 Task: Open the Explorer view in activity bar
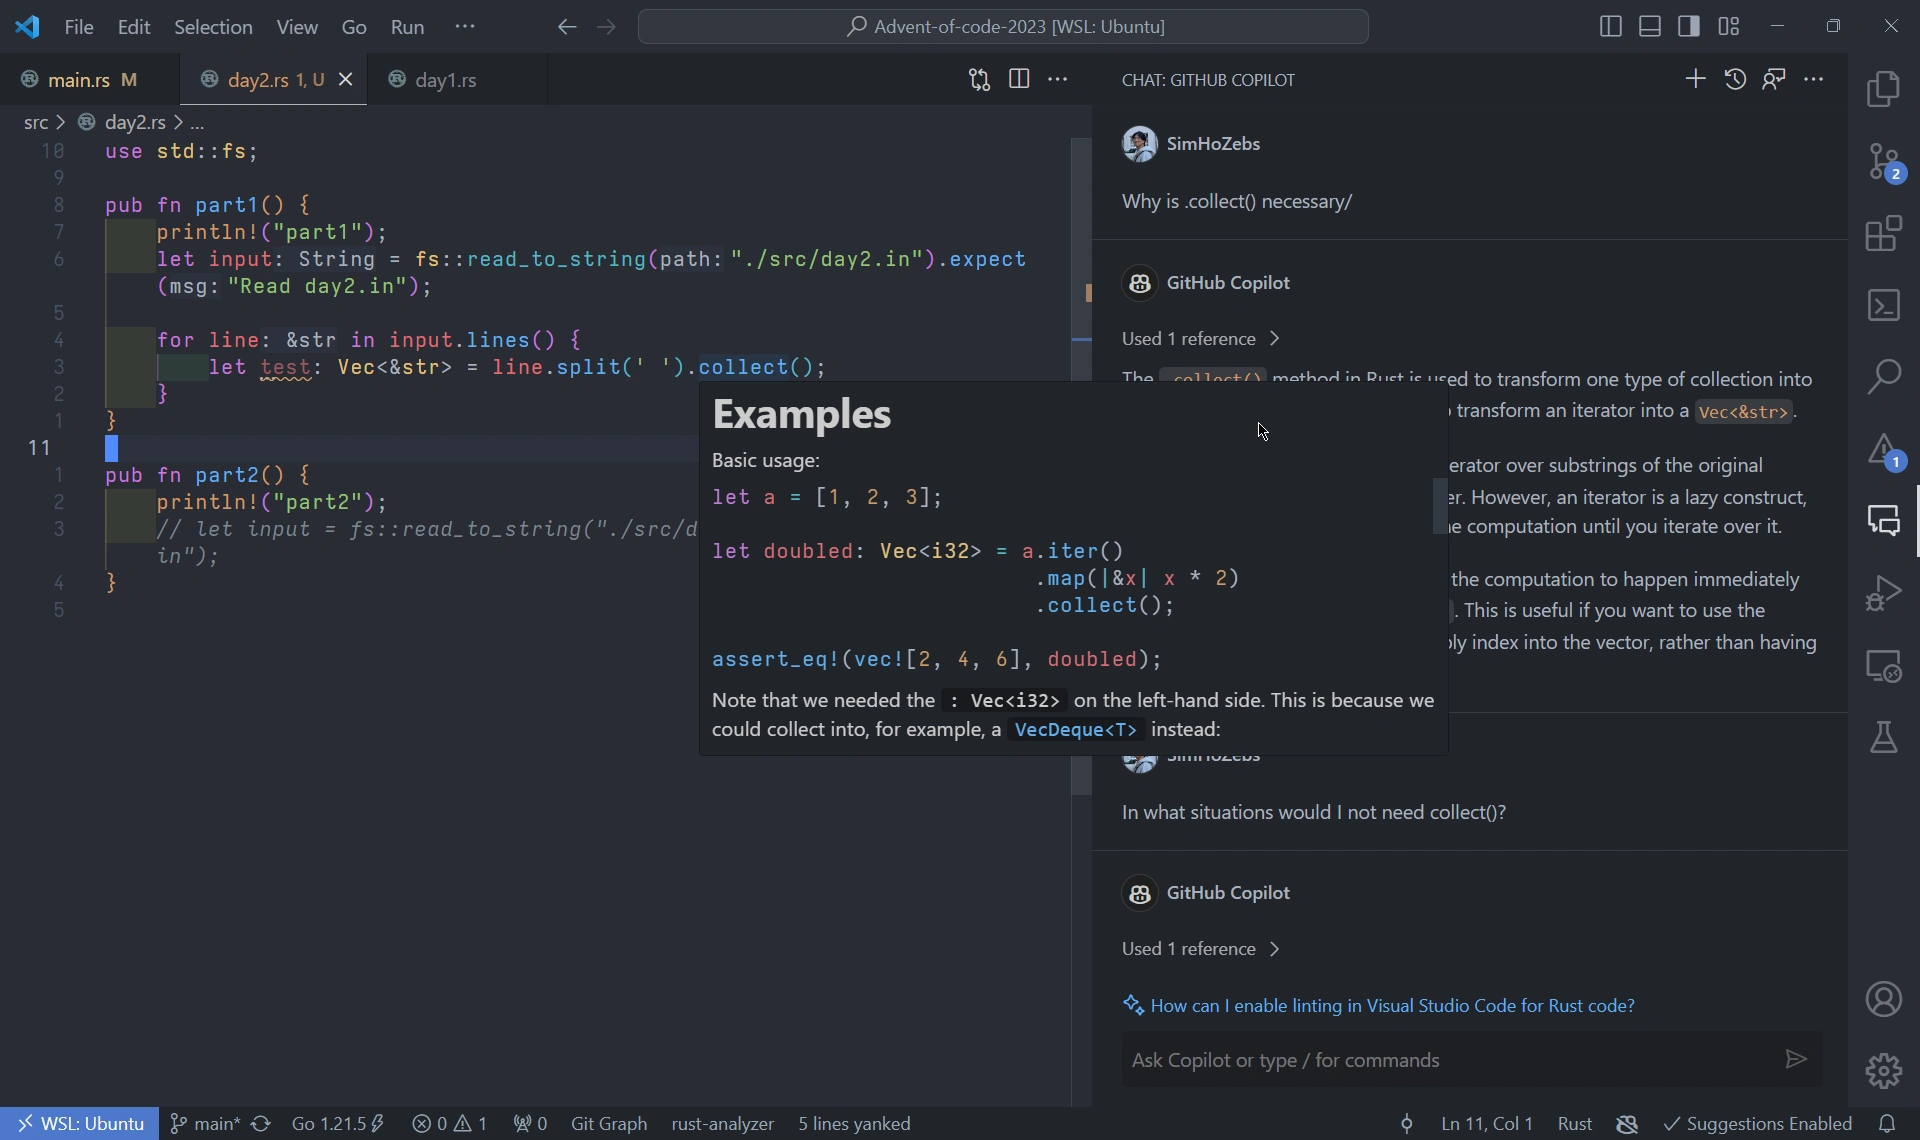(x=1884, y=89)
